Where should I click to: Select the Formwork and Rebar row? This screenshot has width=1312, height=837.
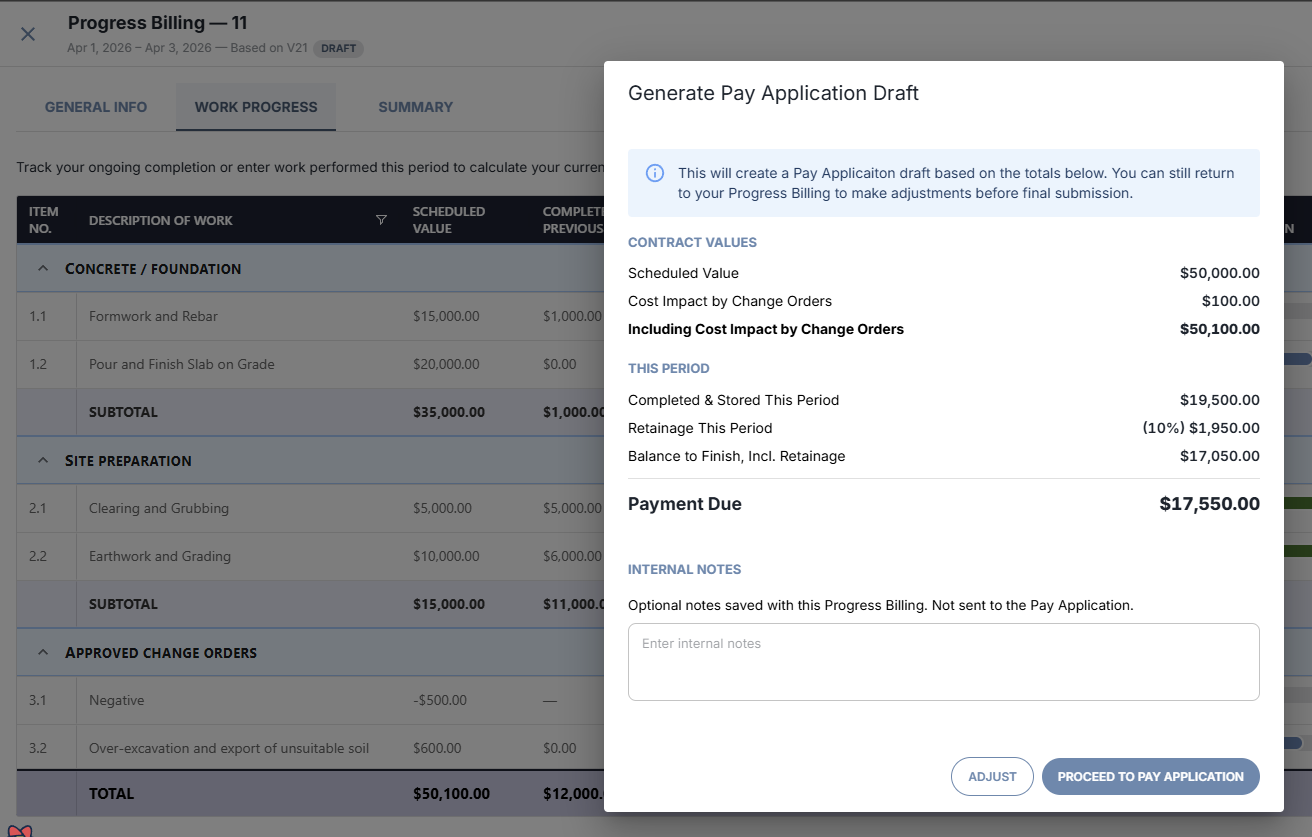[310, 316]
